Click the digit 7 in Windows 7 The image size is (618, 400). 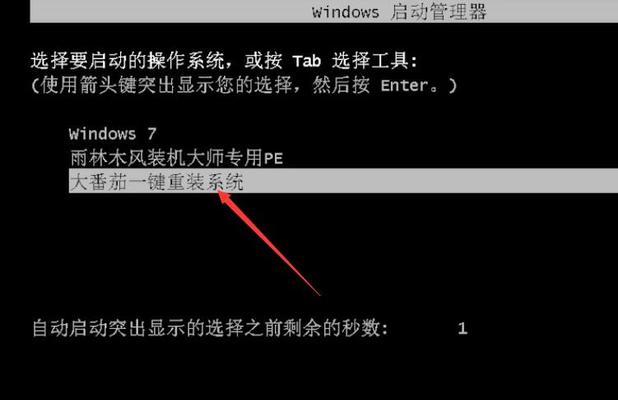pos(152,134)
